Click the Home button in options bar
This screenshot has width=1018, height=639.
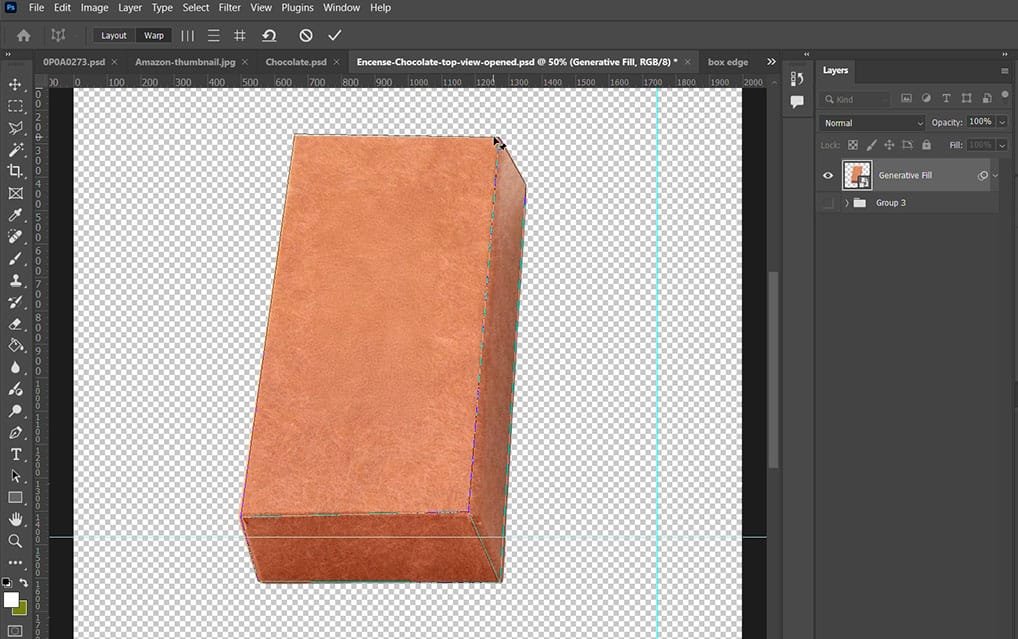[x=23, y=36]
